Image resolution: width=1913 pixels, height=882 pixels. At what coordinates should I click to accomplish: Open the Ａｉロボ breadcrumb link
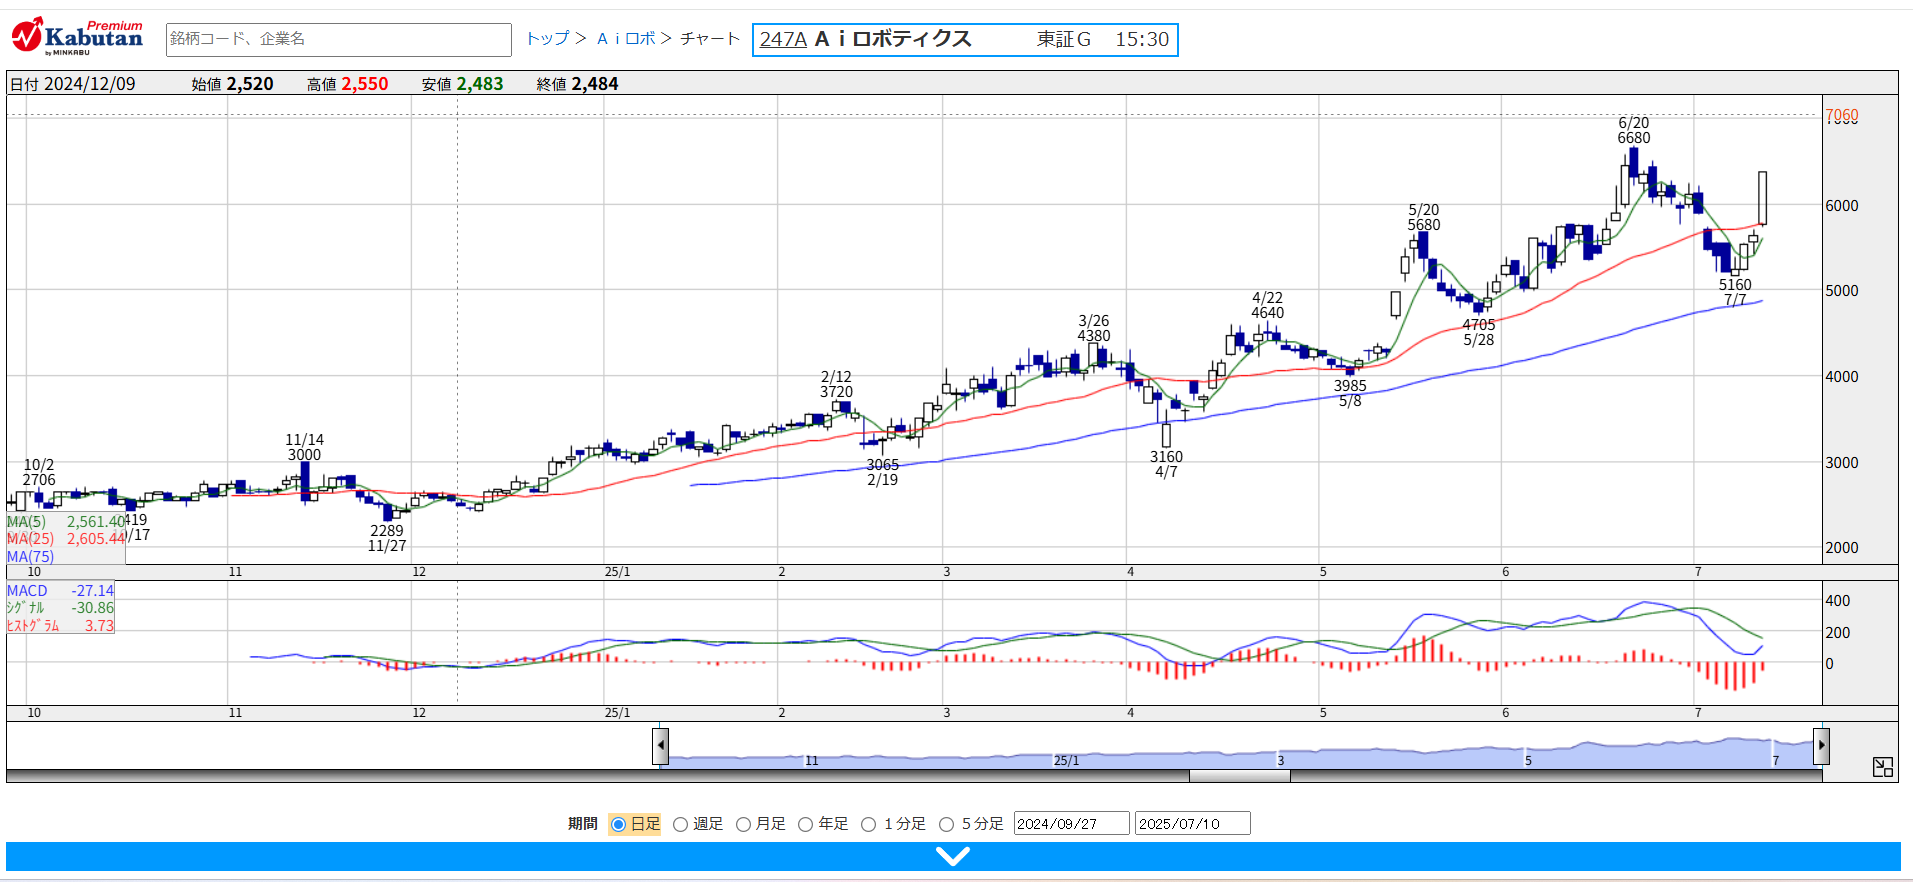click(x=626, y=39)
